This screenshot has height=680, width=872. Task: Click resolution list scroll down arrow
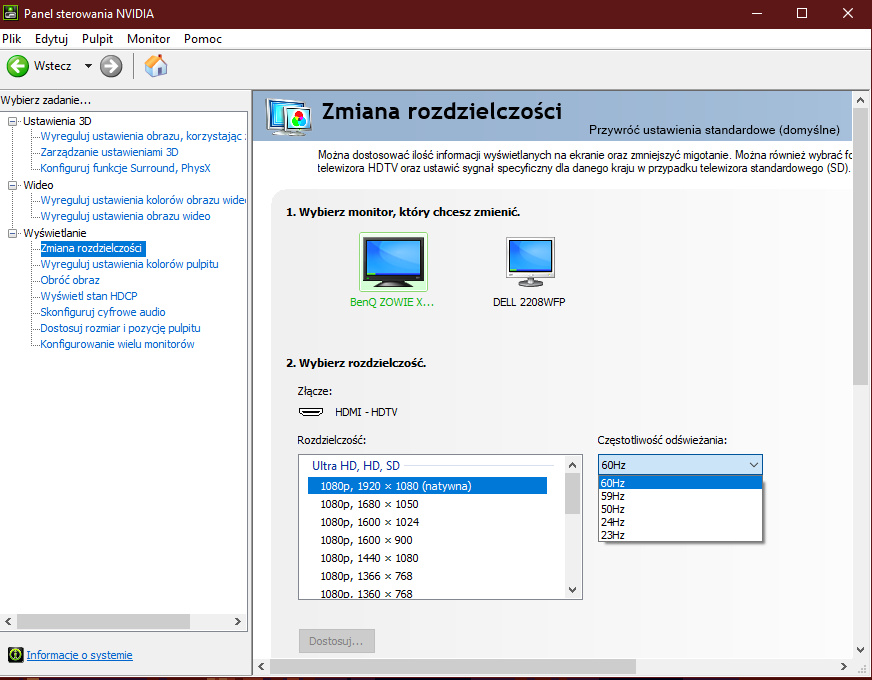click(573, 590)
